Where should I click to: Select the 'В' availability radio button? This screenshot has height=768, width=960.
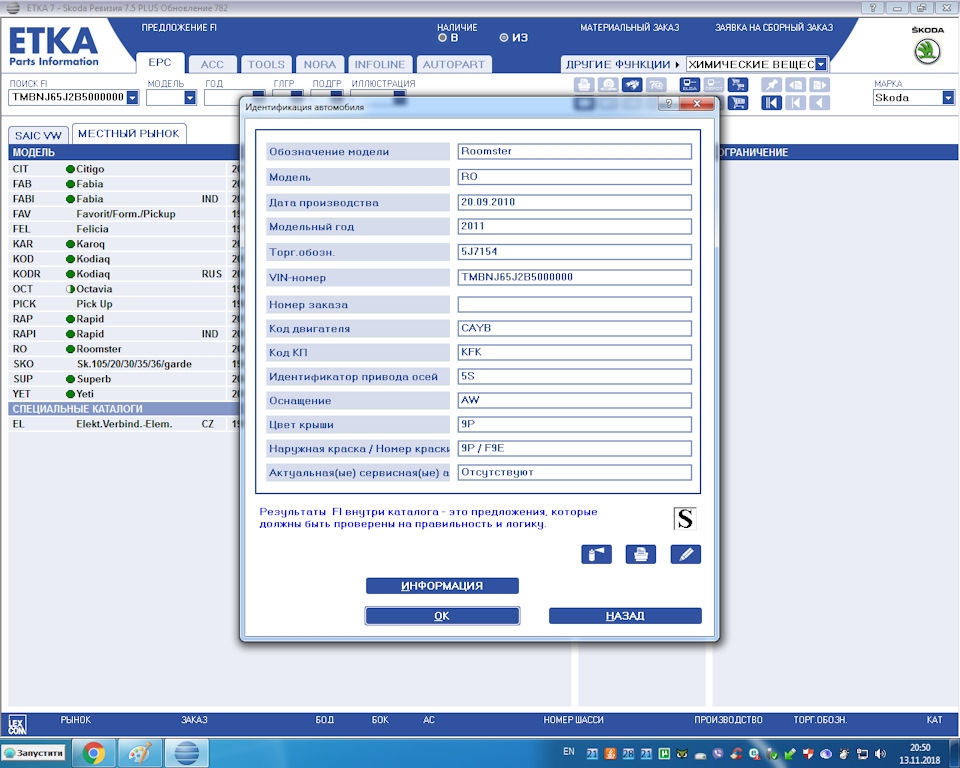442,38
